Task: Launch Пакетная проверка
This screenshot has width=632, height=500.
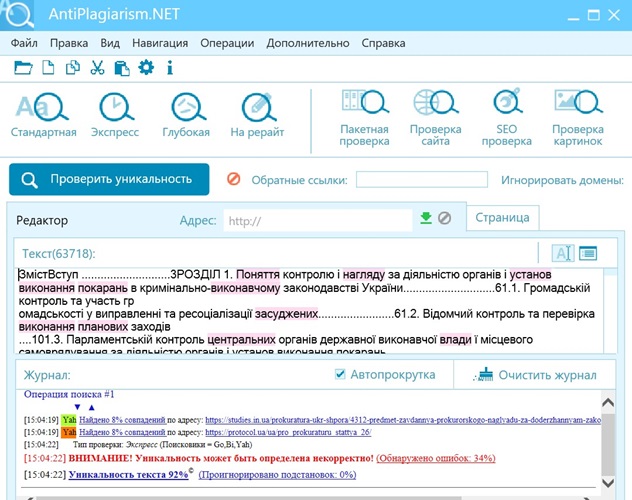Action: (x=364, y=118)
